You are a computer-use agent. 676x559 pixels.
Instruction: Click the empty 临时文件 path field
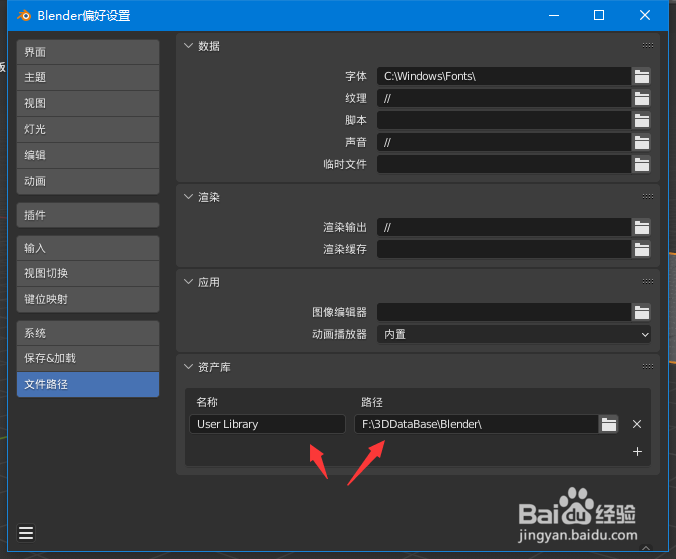pyautogui.click(x=504, y=164)
